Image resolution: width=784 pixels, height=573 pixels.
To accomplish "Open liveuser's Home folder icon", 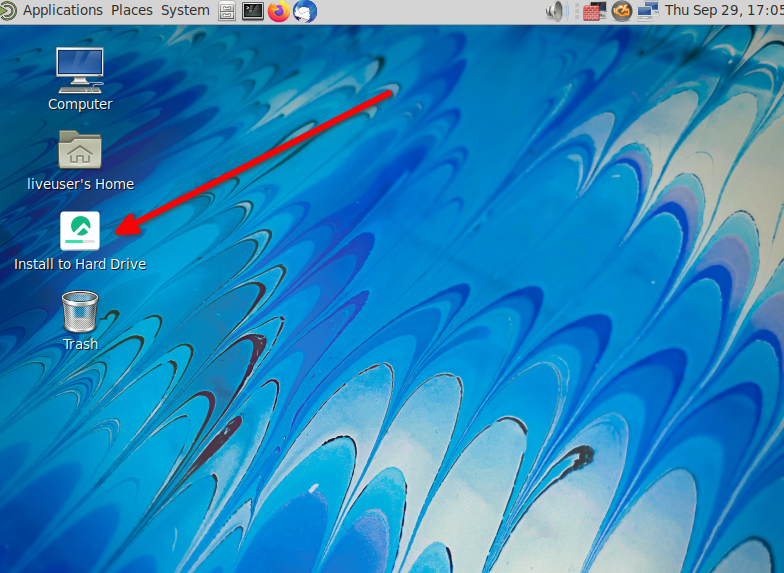I will click(x=80, y=150).
